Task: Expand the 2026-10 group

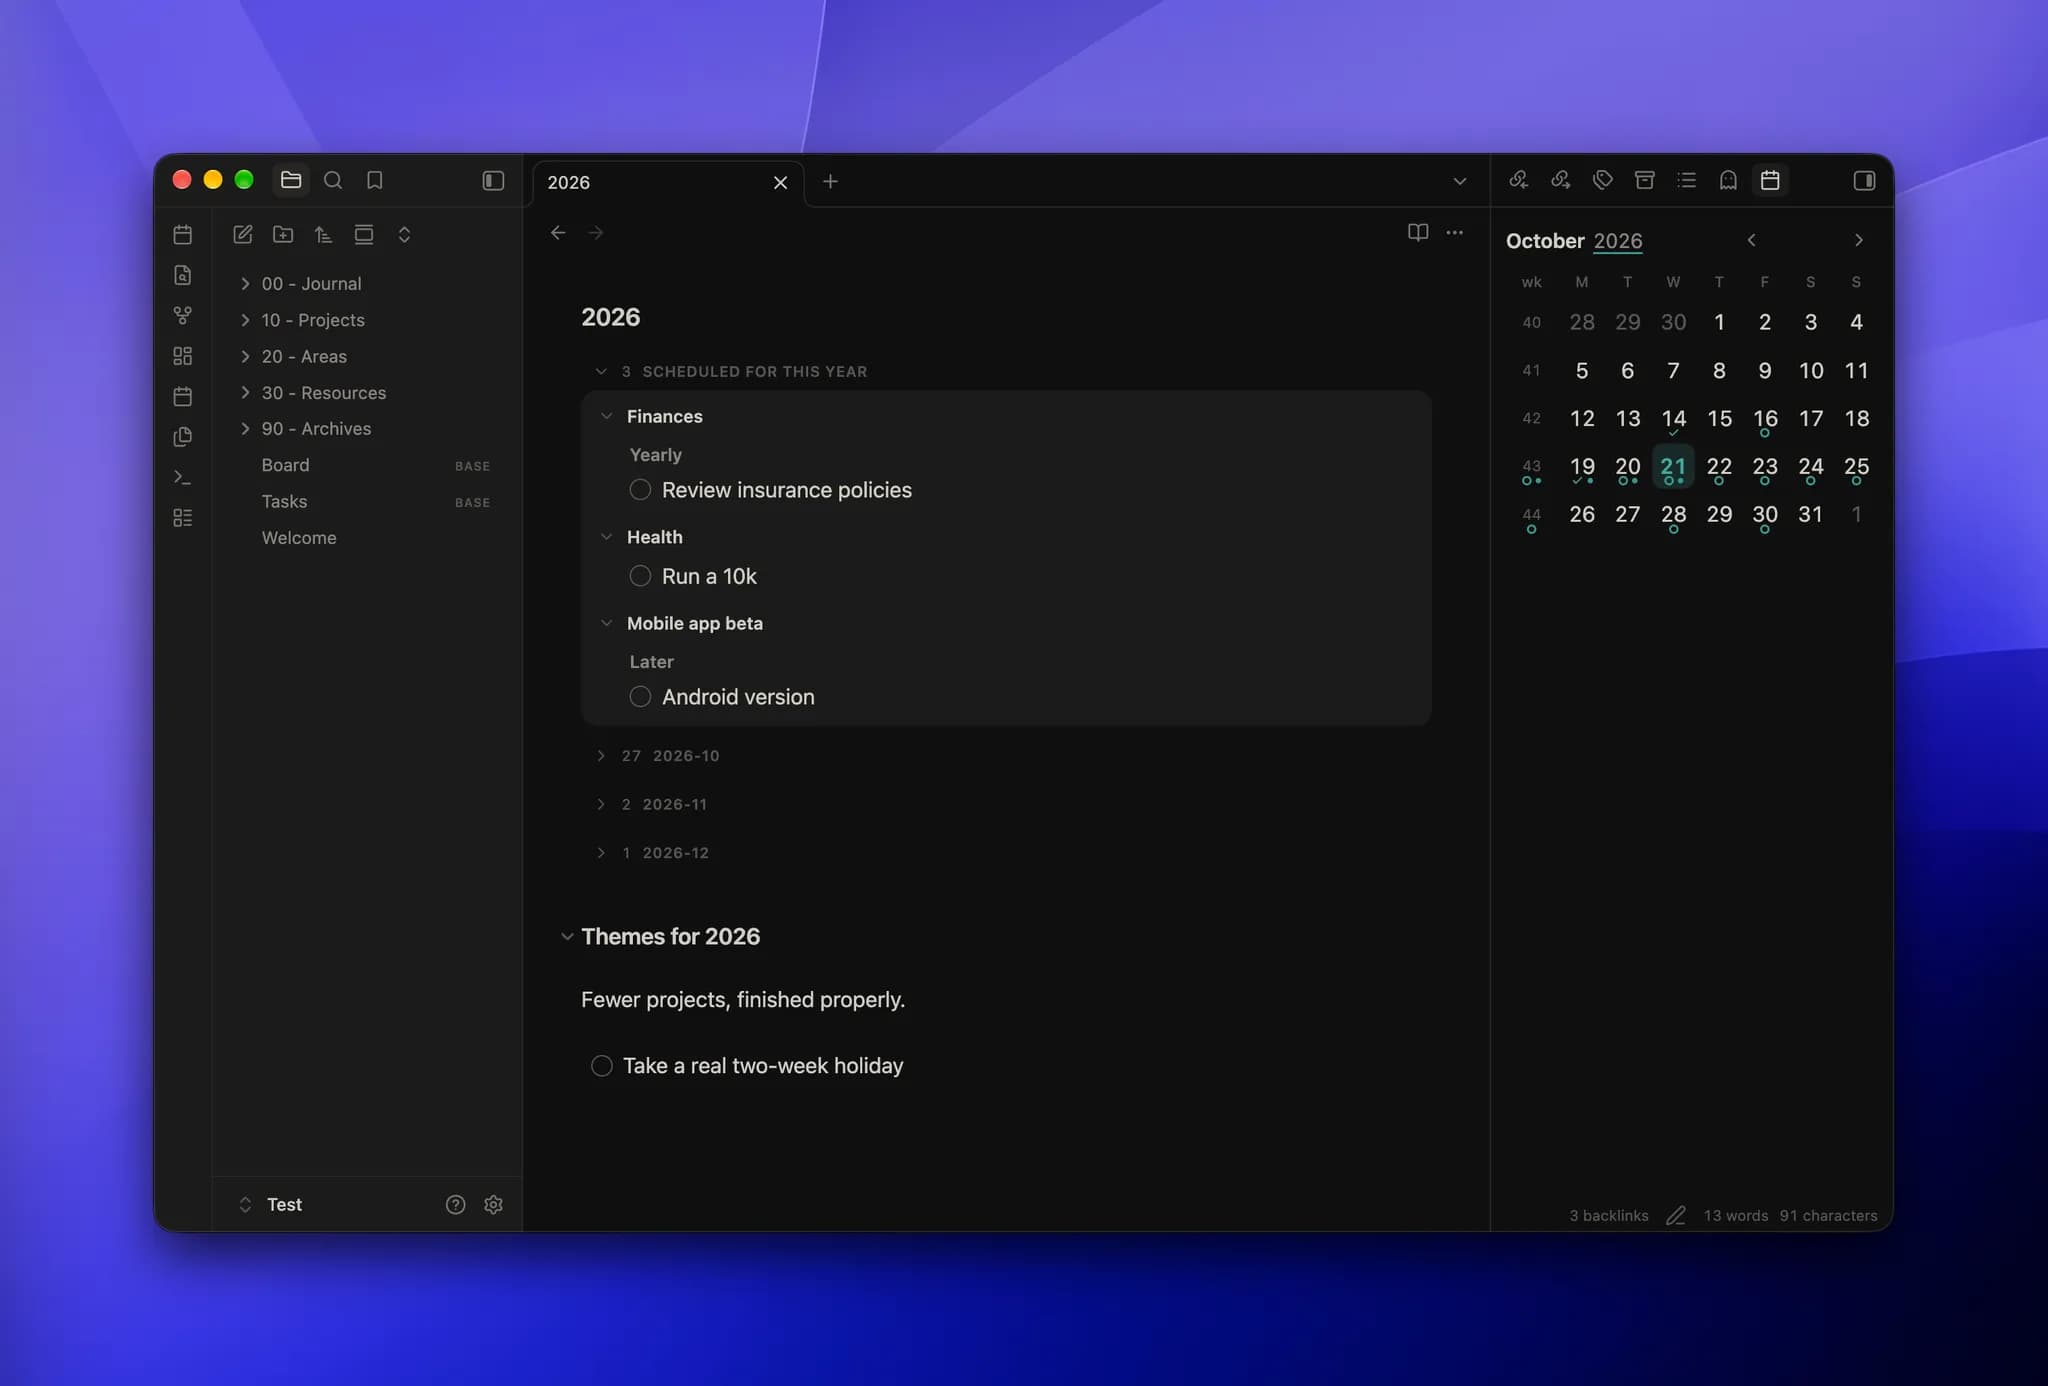Action: [601, 755]
